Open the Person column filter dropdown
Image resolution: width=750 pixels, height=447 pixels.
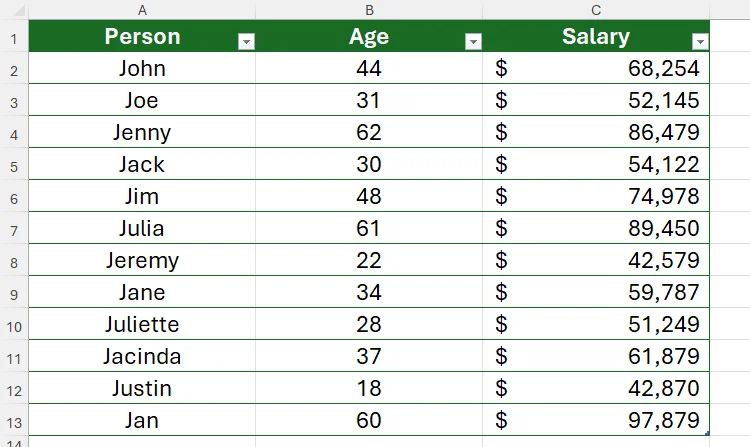pos(245,41)
